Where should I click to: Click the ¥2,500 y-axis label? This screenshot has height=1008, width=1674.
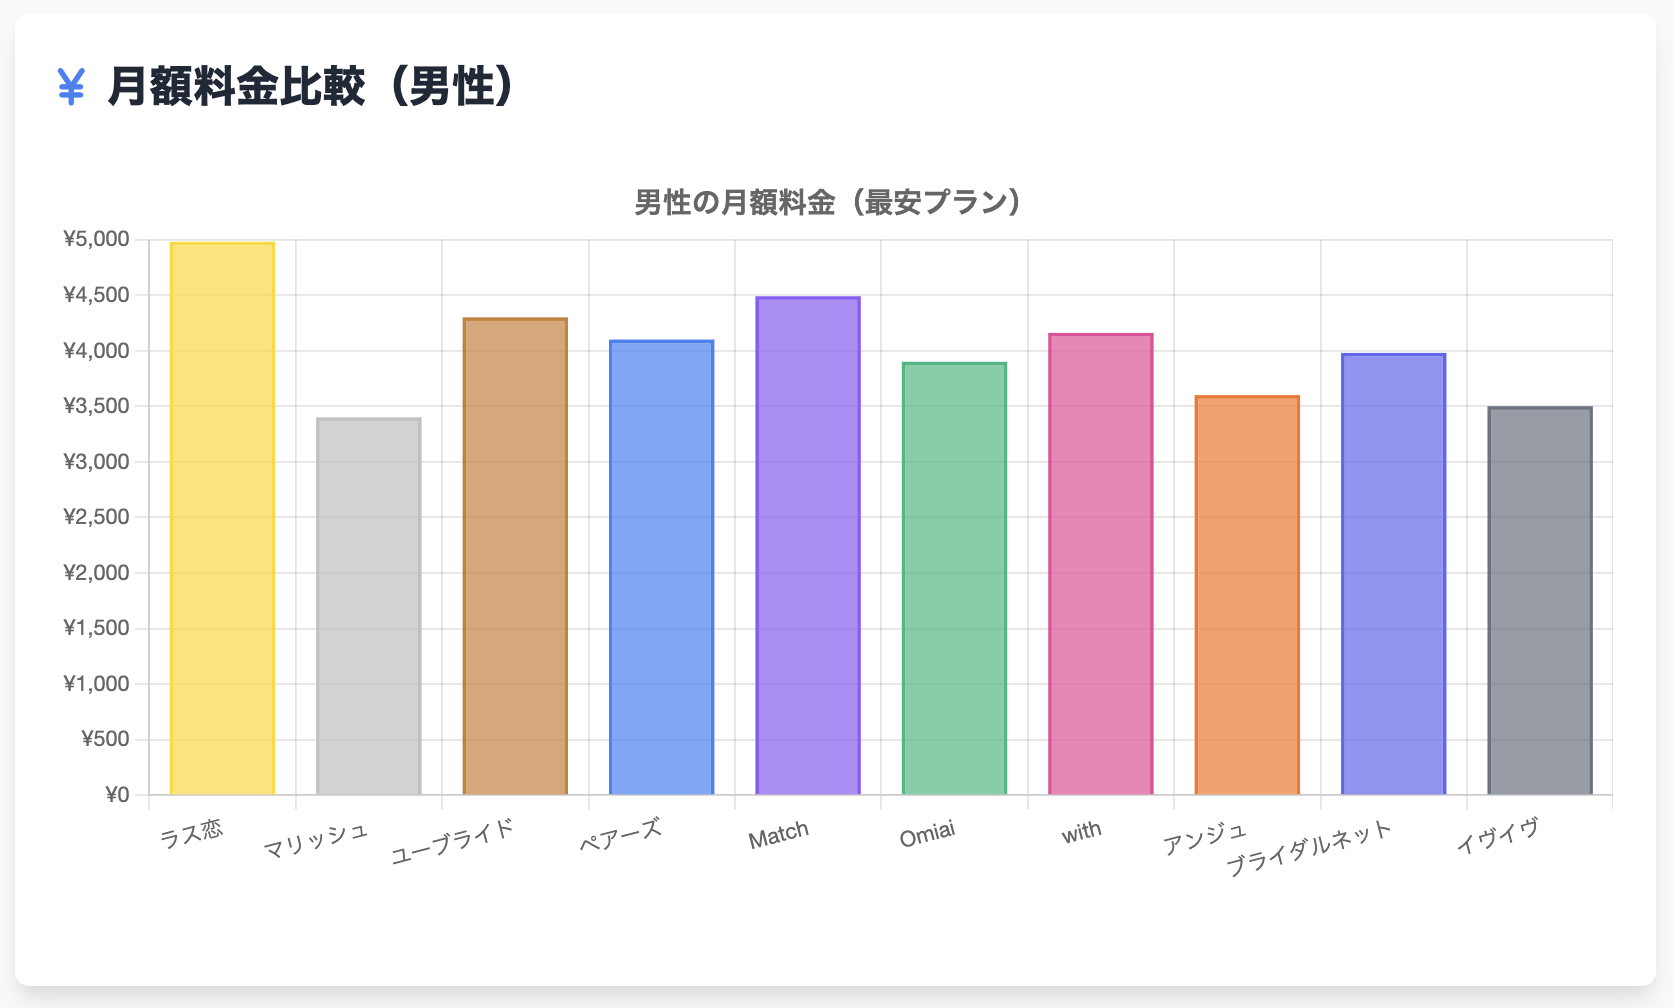(97, 517)
